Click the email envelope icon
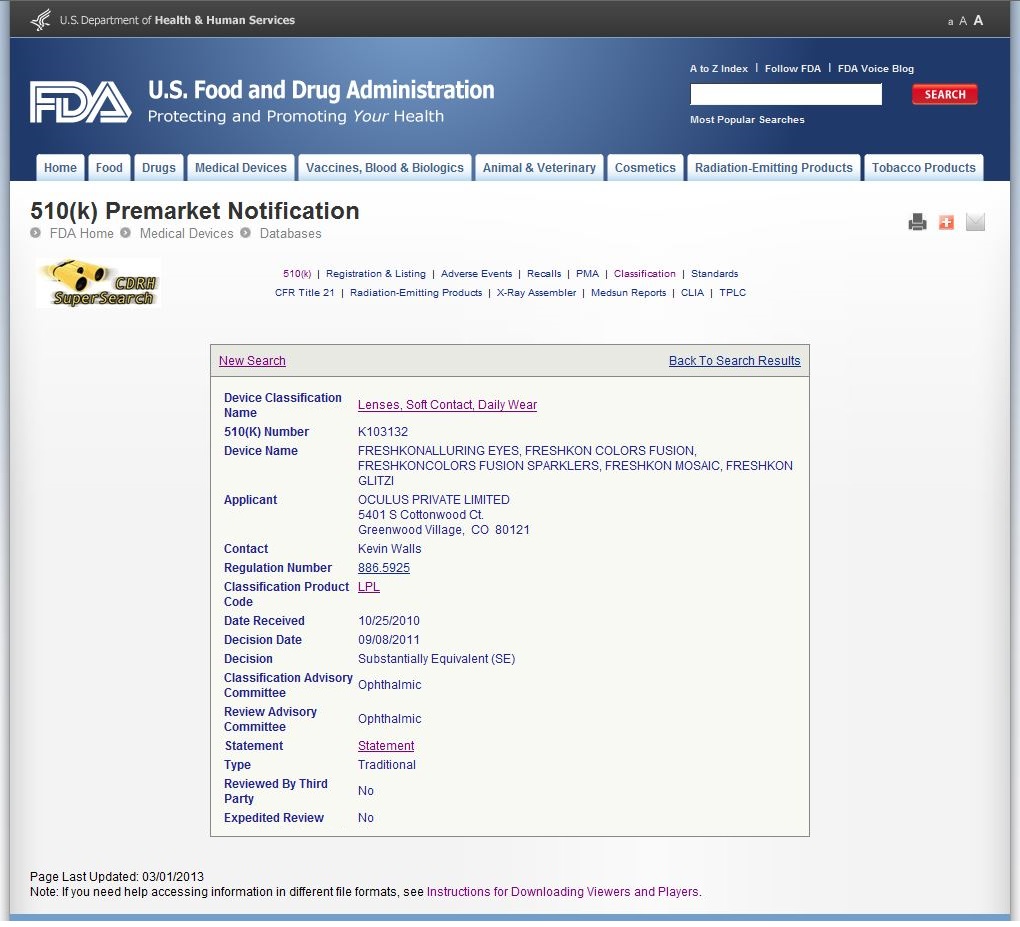Screen dimensions: 1020x927 click(x=975, y=222)
